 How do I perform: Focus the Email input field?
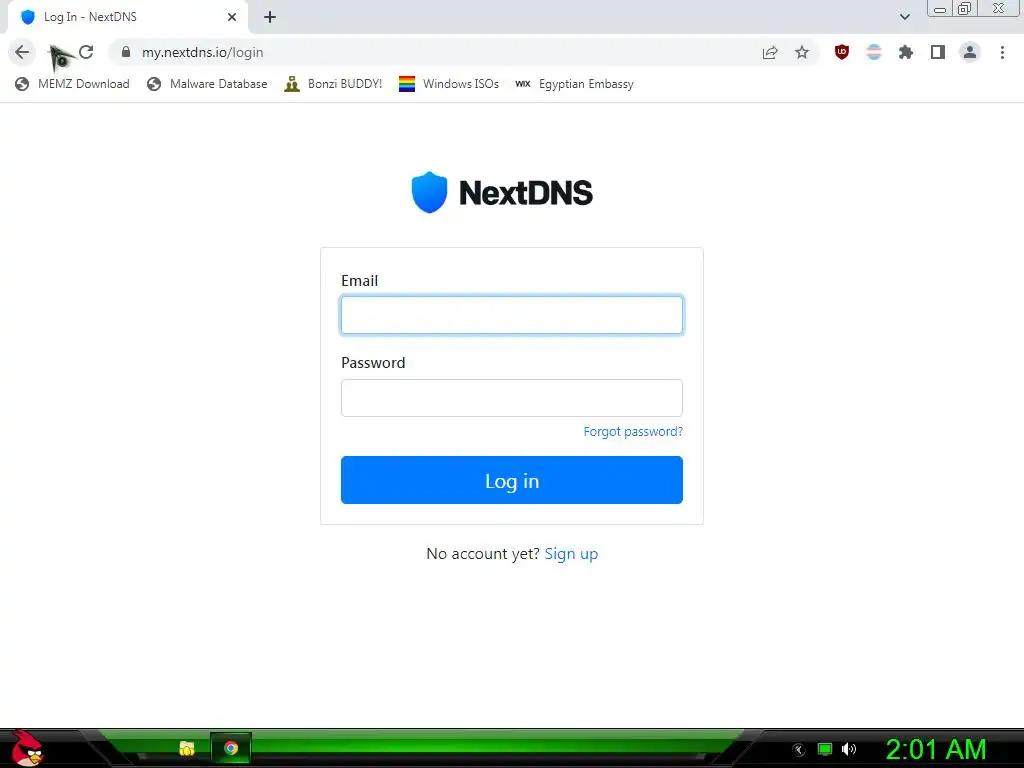coord(511,315)
